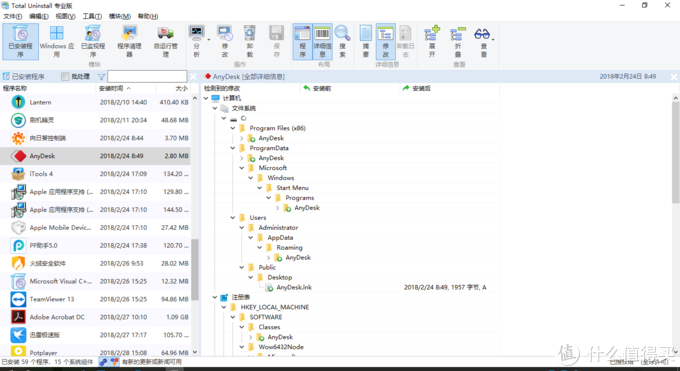Click the Lantern program icon
This screenshot has width=680, height=371.
(18, 102)
